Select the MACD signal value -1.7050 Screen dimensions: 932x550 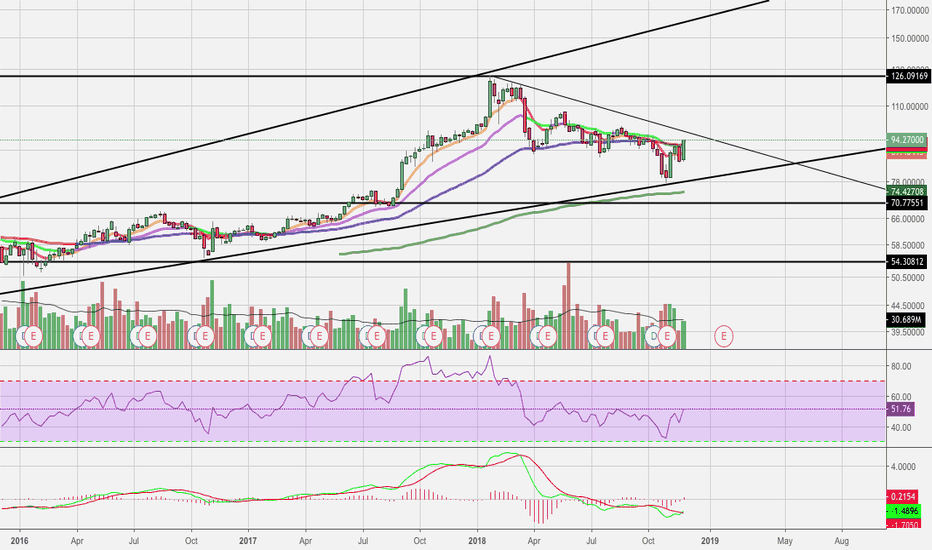click(903, 525)
